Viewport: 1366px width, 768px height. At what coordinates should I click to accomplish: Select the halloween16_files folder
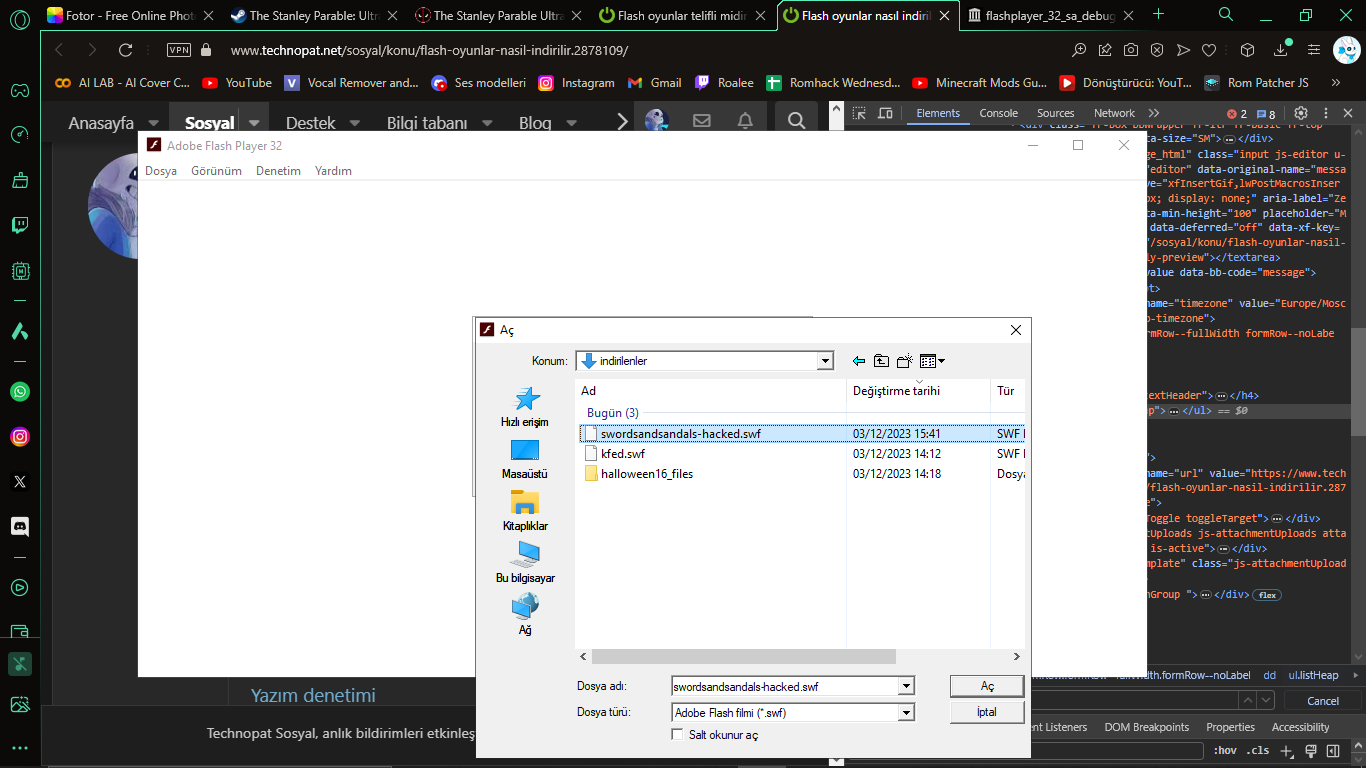pos(646,474)
